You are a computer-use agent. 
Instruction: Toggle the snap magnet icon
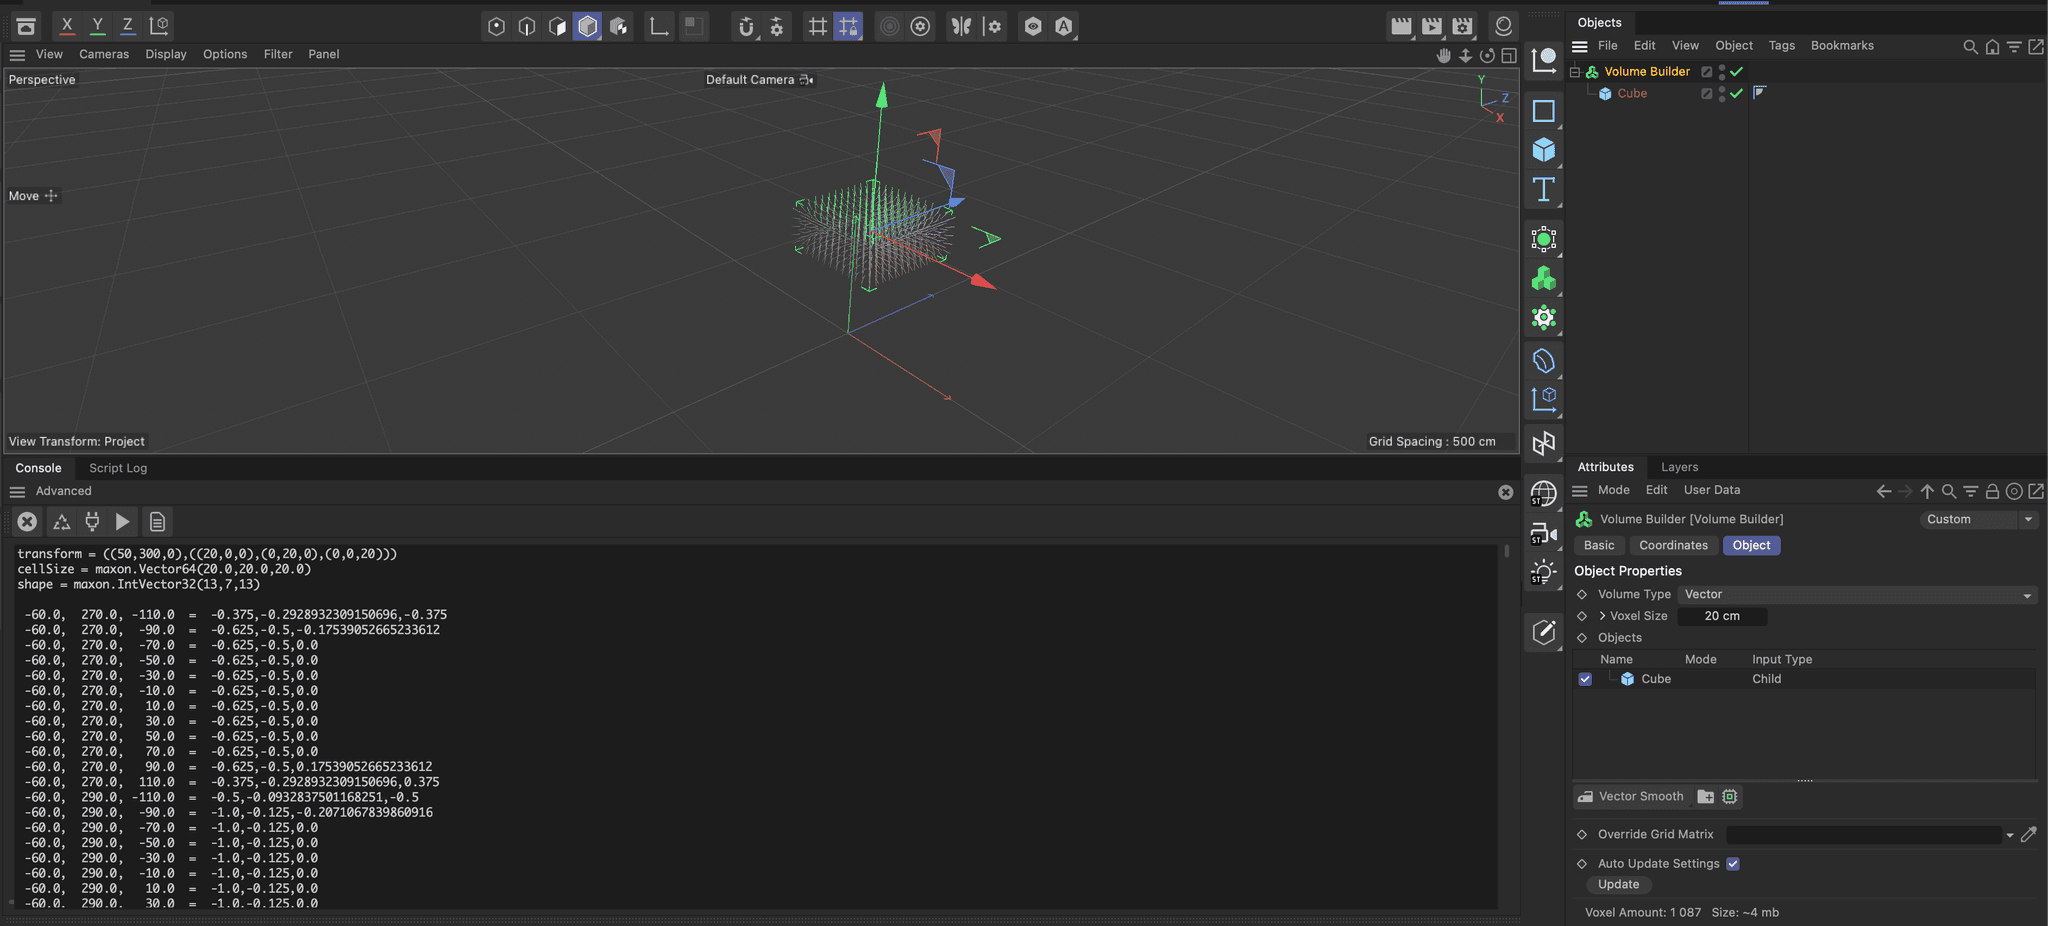pyautogui.click(x=745, y=27)
